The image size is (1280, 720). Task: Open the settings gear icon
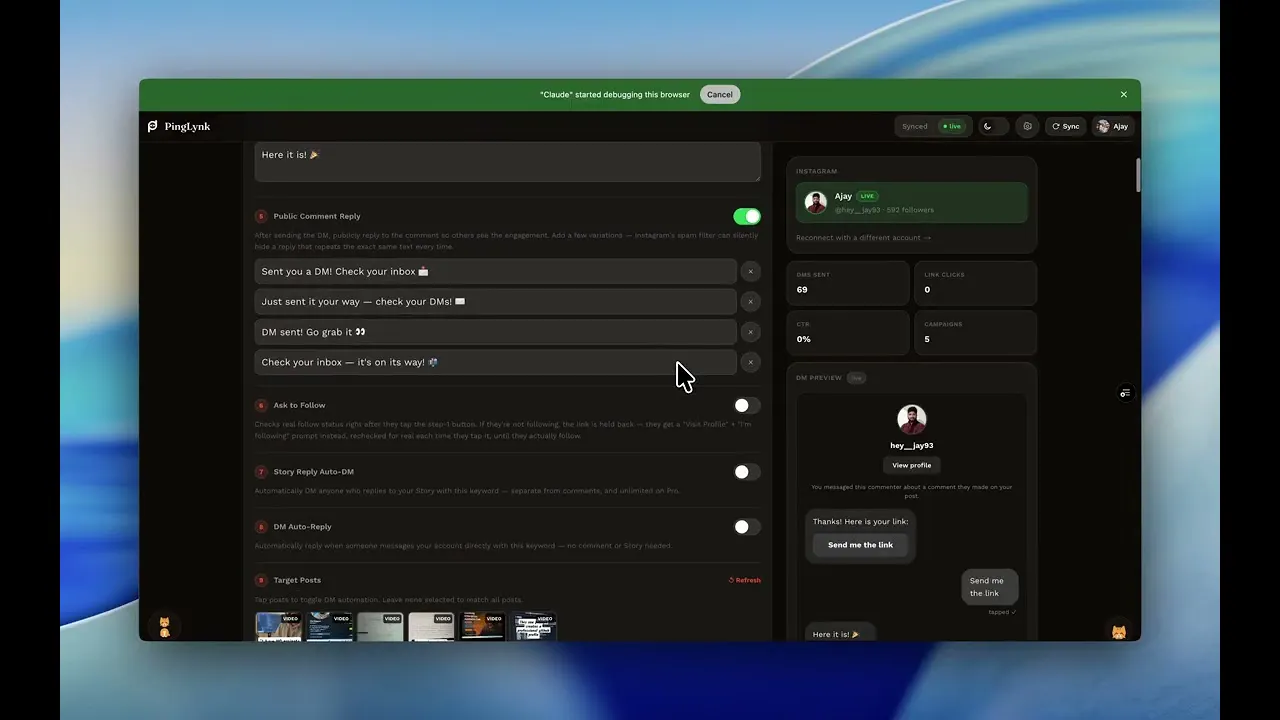tap(1027, 127)
